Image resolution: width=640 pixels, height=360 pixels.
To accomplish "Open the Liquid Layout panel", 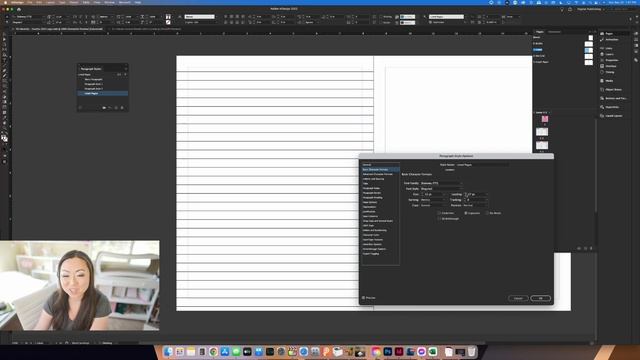I will coord(613,116).
